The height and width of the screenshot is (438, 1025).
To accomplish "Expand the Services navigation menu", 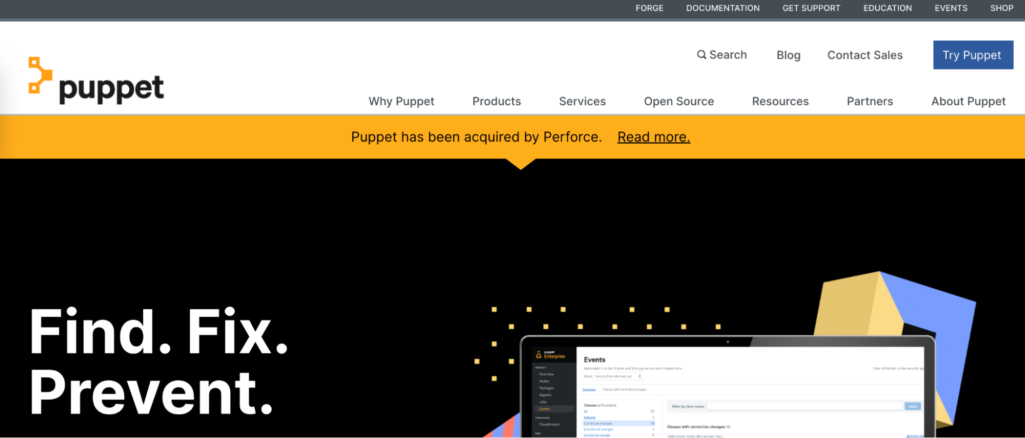I will (x=582, y=101).
